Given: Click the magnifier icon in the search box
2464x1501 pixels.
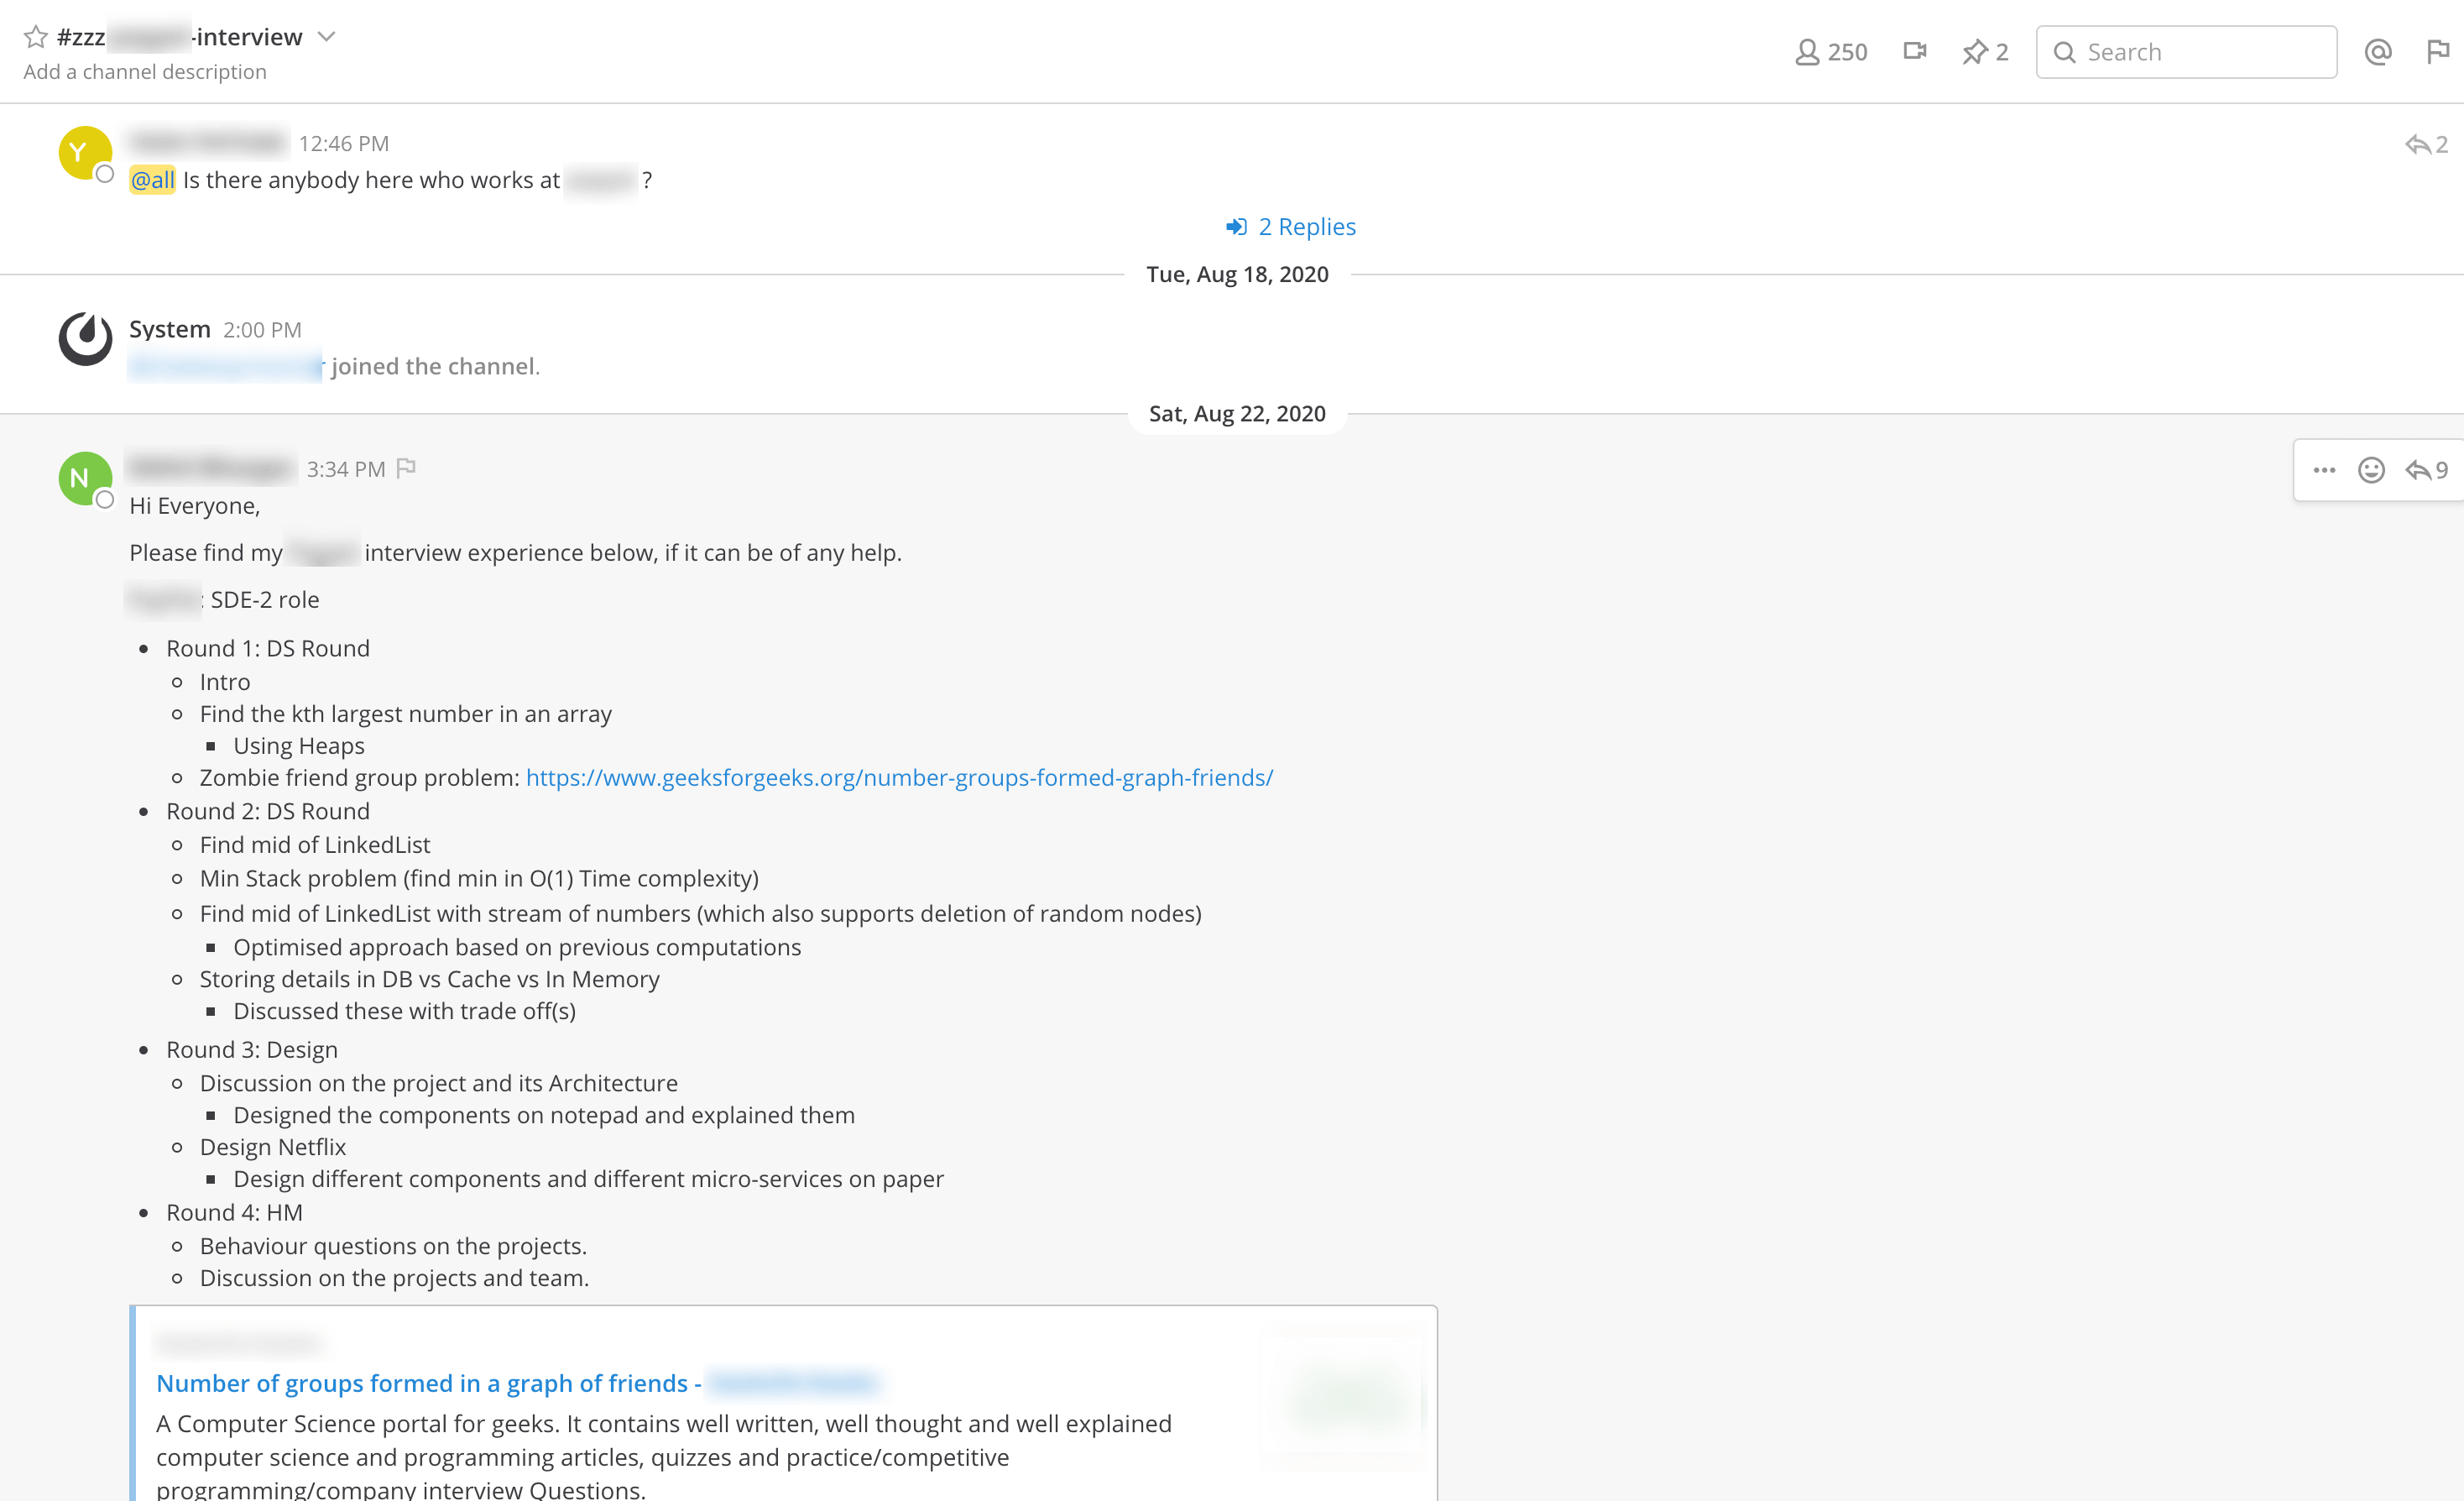Looking at the screenshot, I should click(x=2066, y=51).
